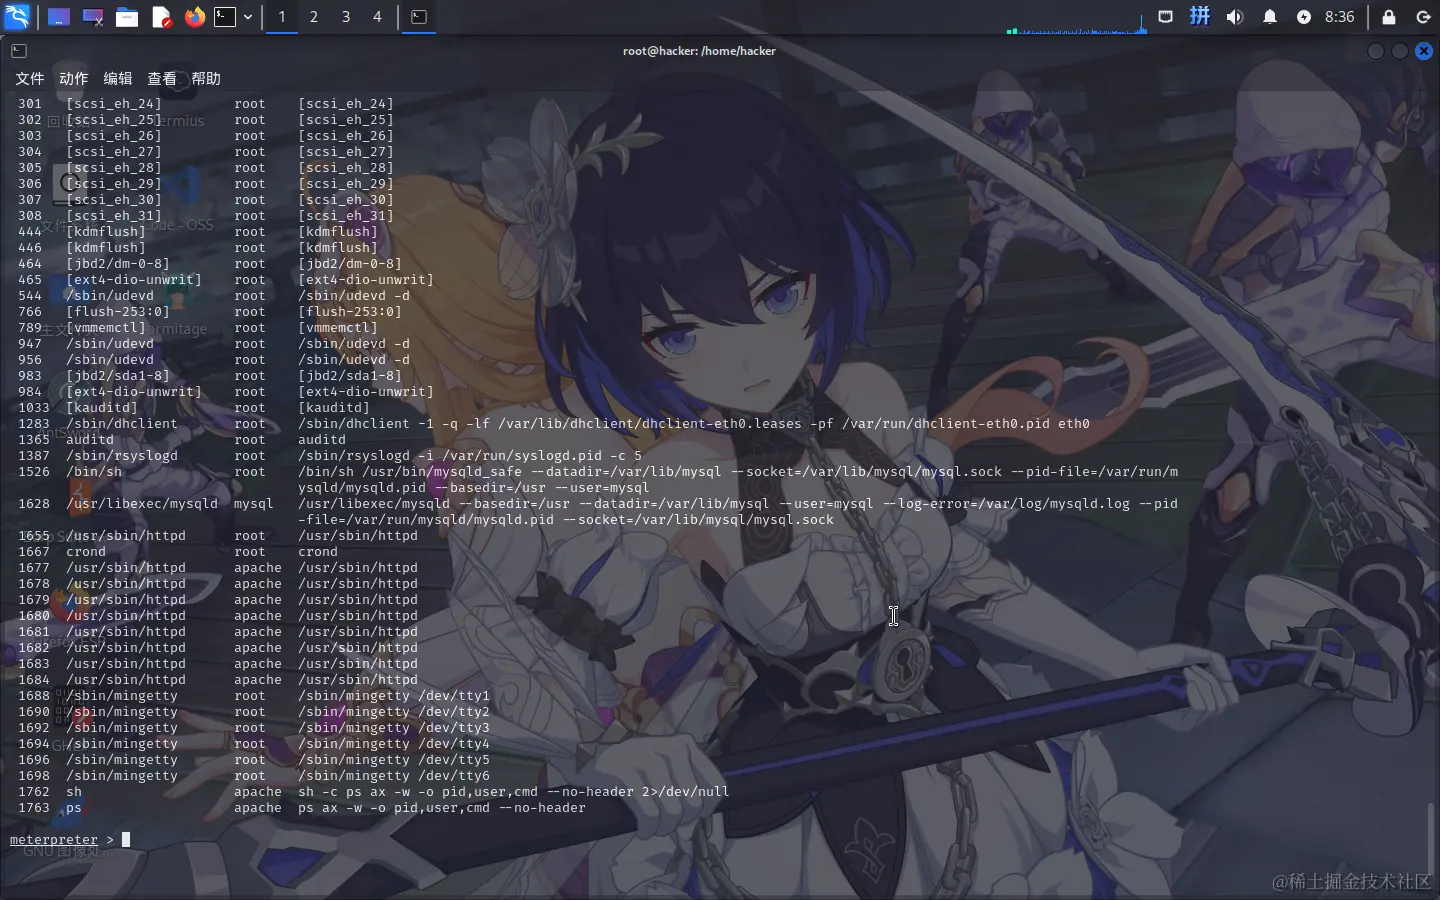The height and width of the screenshot is (900, 1440).
Task: Click PID 1655 for the root httpd process
Action: coord(34,536)
